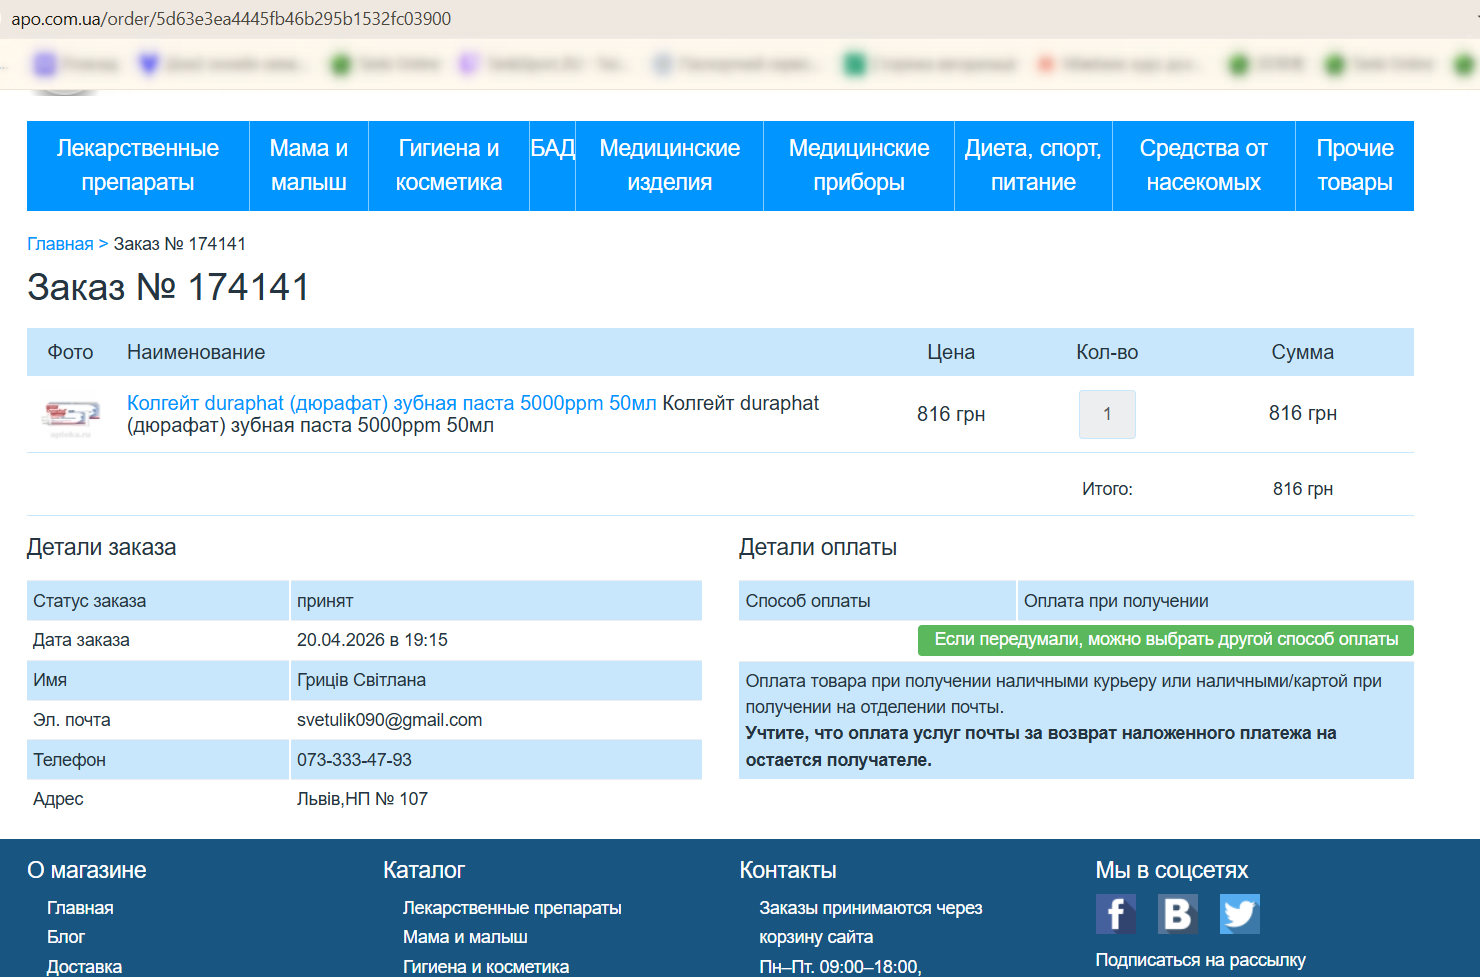1480x977 pixels.
Task: Open the Гигиена и косметика category in the blue navigation bar
Action: point(449,166)
